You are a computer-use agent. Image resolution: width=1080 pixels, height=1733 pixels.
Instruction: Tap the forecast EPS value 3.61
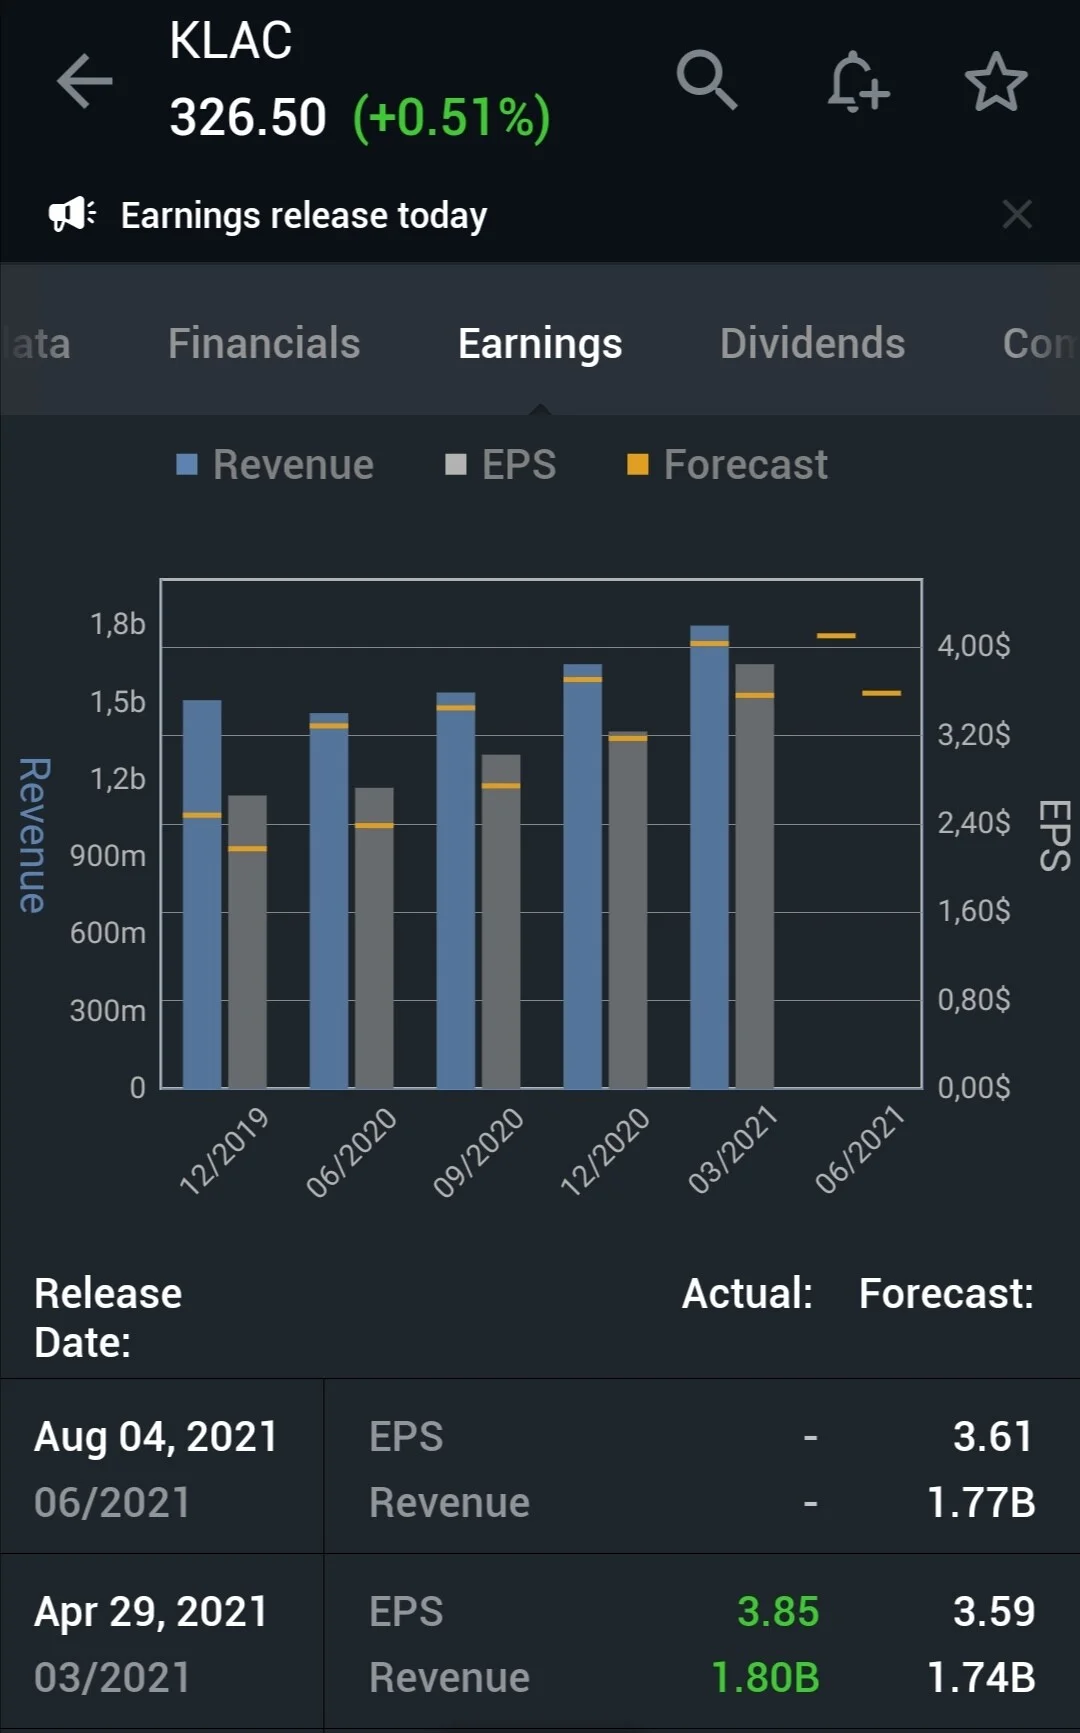click(993, 1437)
